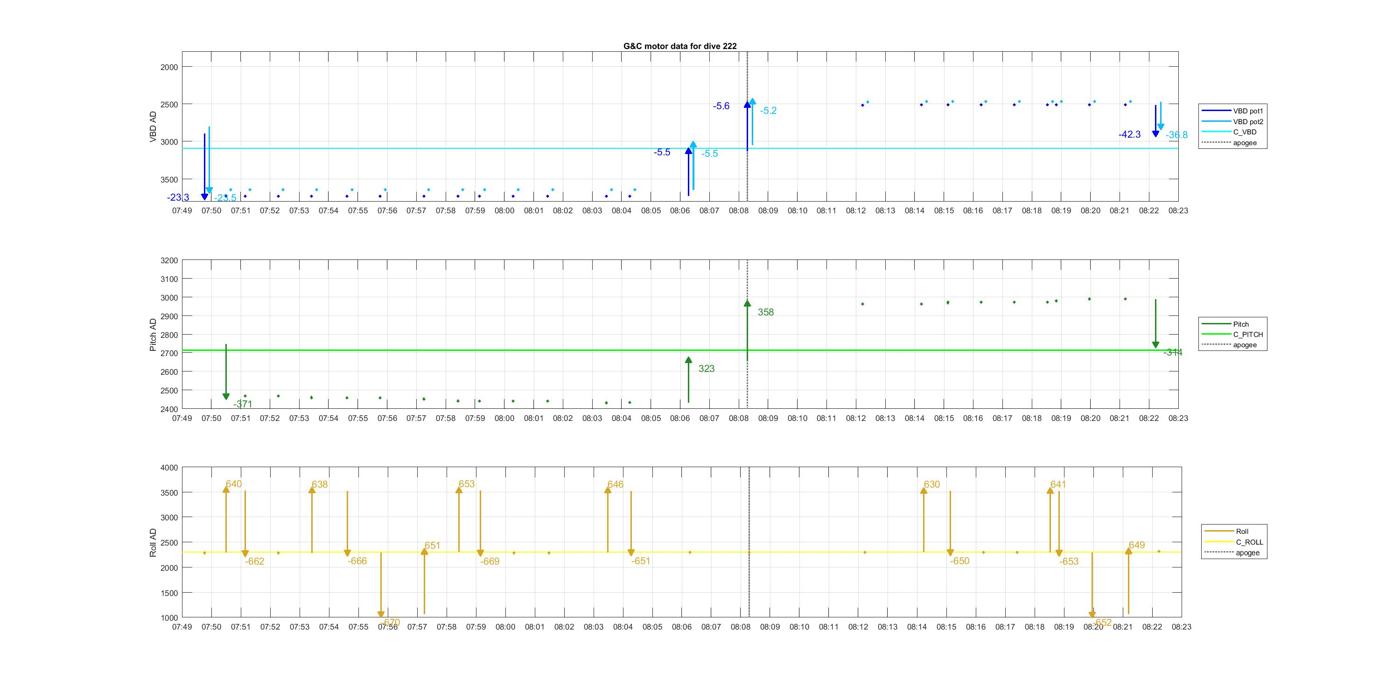
Task: Click the Roll plot '4000' y-axis tick label
Action: pyautogui.click(x=170, y=468)
